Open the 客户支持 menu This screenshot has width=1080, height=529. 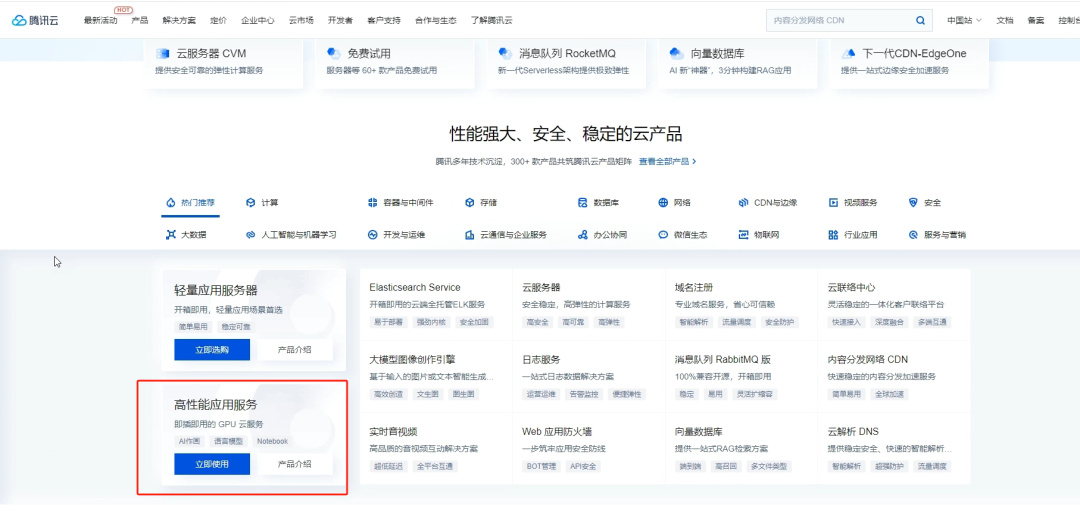[384, 21]
